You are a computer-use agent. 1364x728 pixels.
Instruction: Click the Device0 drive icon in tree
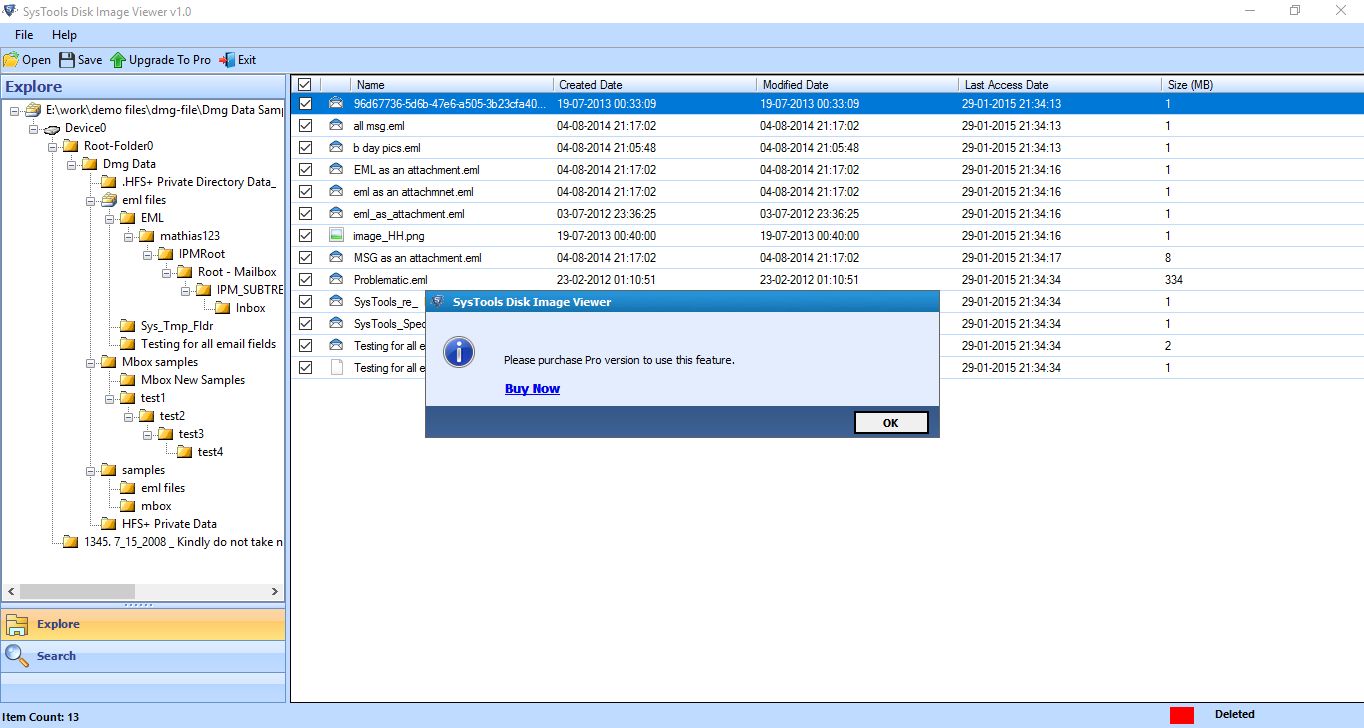tap(52, 129)
